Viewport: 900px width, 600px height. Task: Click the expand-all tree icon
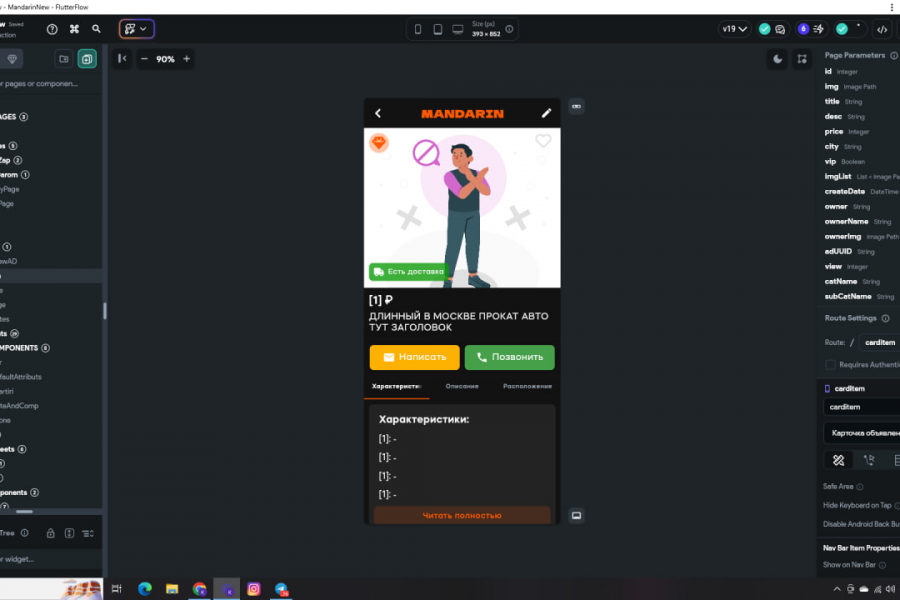[x=69, y=533]
